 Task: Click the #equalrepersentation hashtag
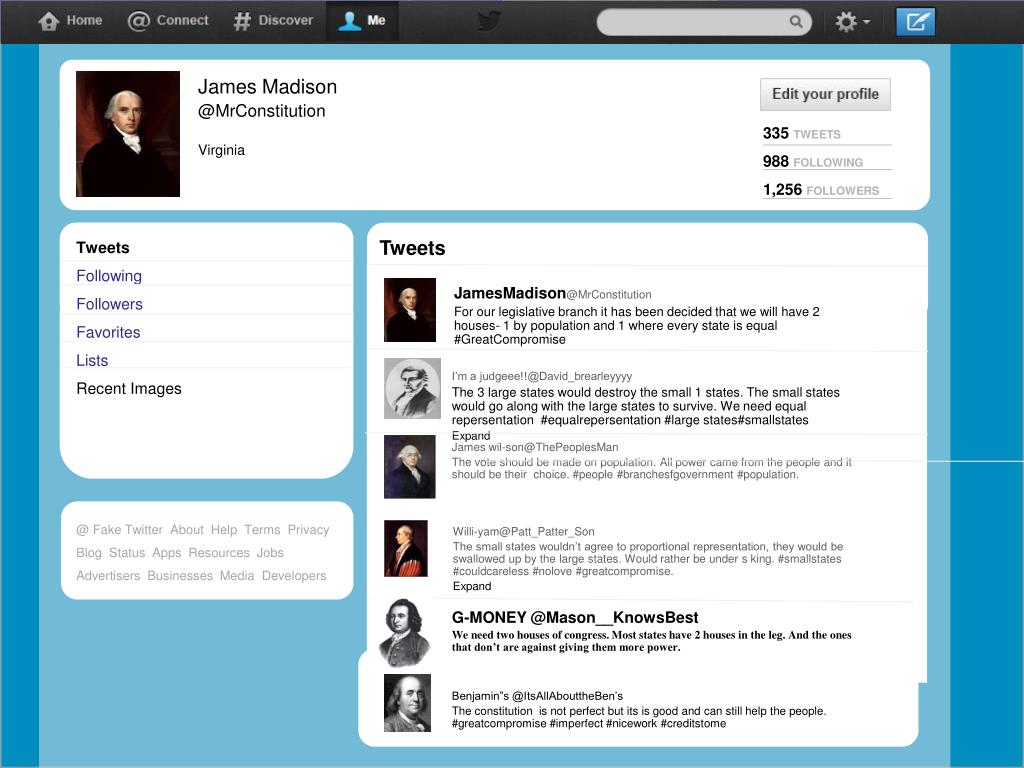[x=600, y=420]
